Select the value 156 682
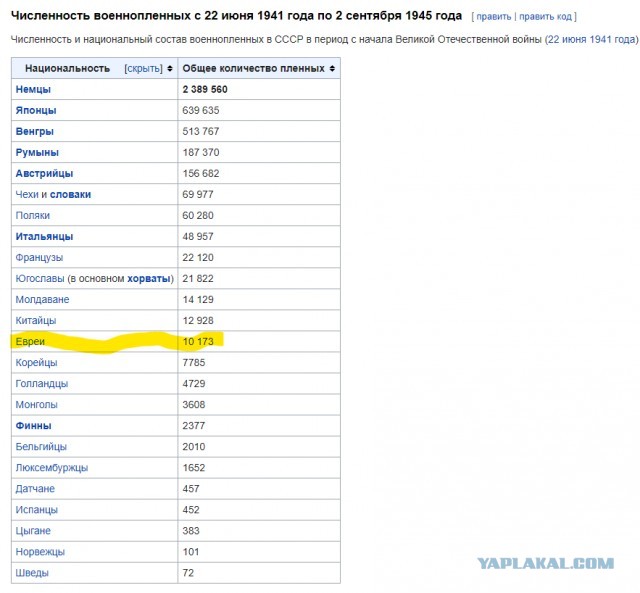The width and height of the screenshot is (640, 593). [201, 173]
